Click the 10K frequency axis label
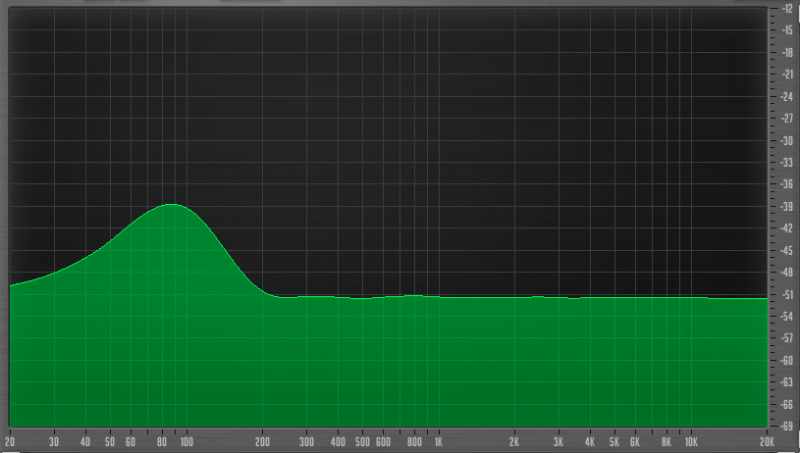 tap(690, 441)
